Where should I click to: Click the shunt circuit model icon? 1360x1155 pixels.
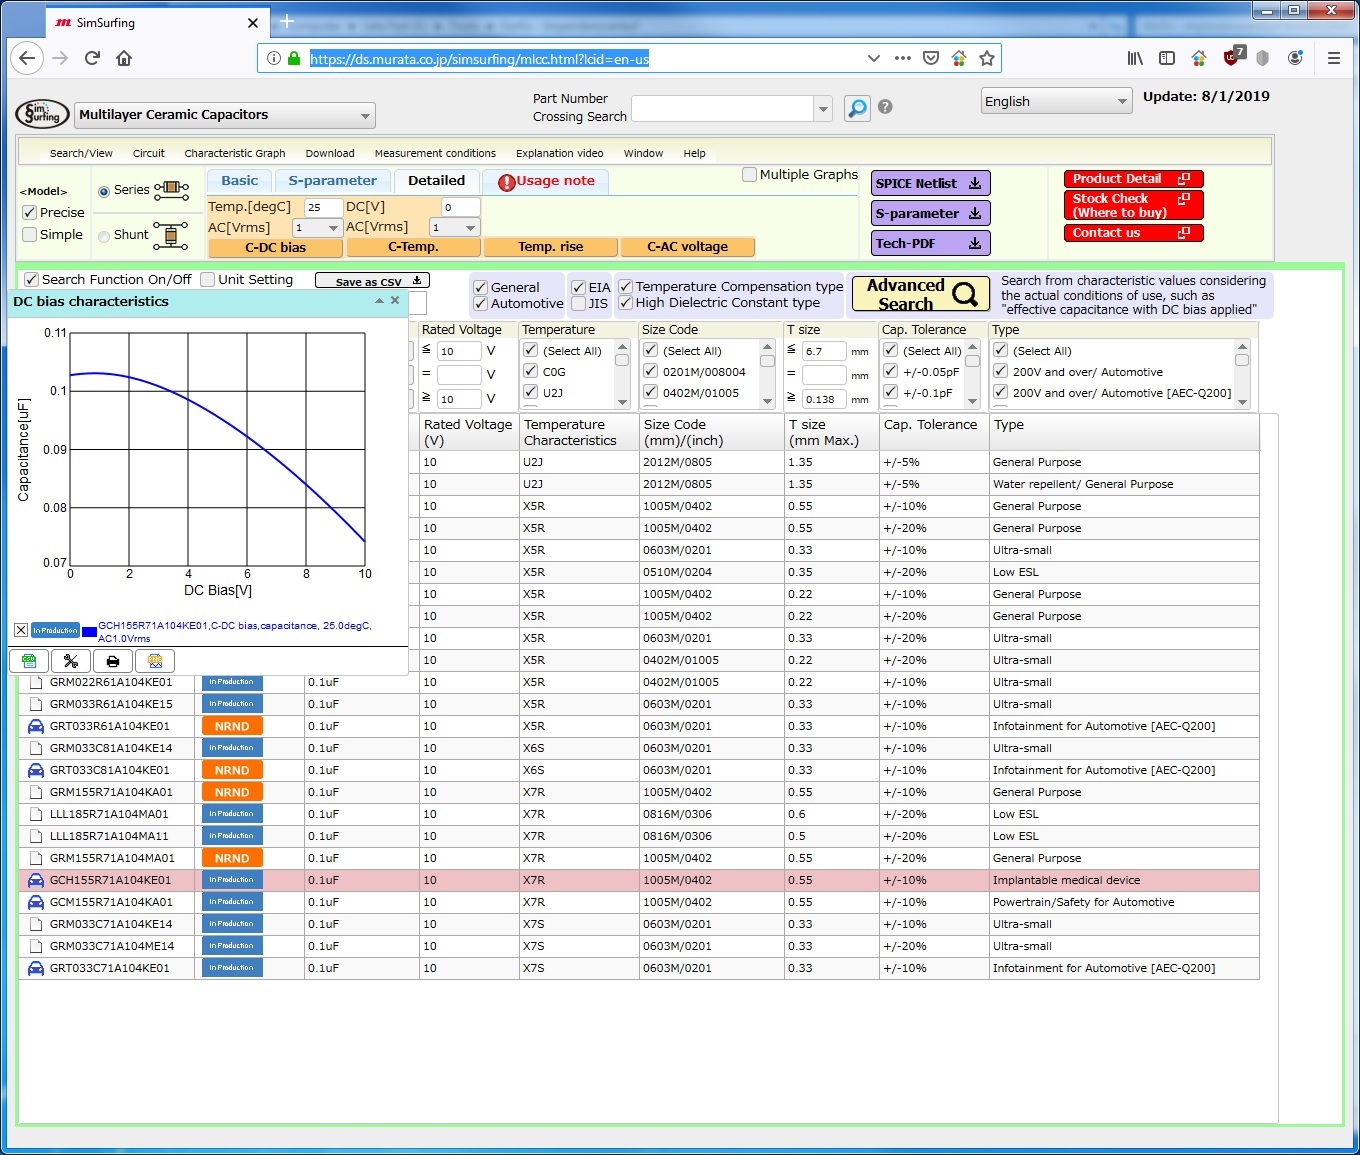171,234
